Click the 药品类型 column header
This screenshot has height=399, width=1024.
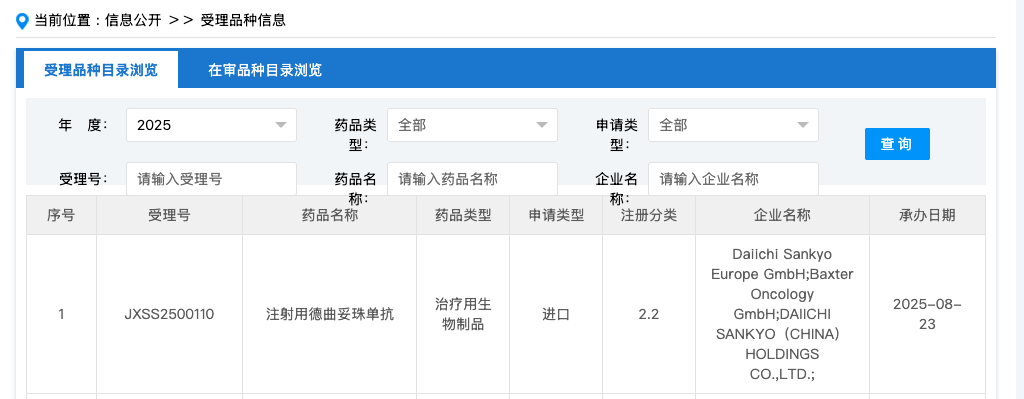tap(463, 215)
